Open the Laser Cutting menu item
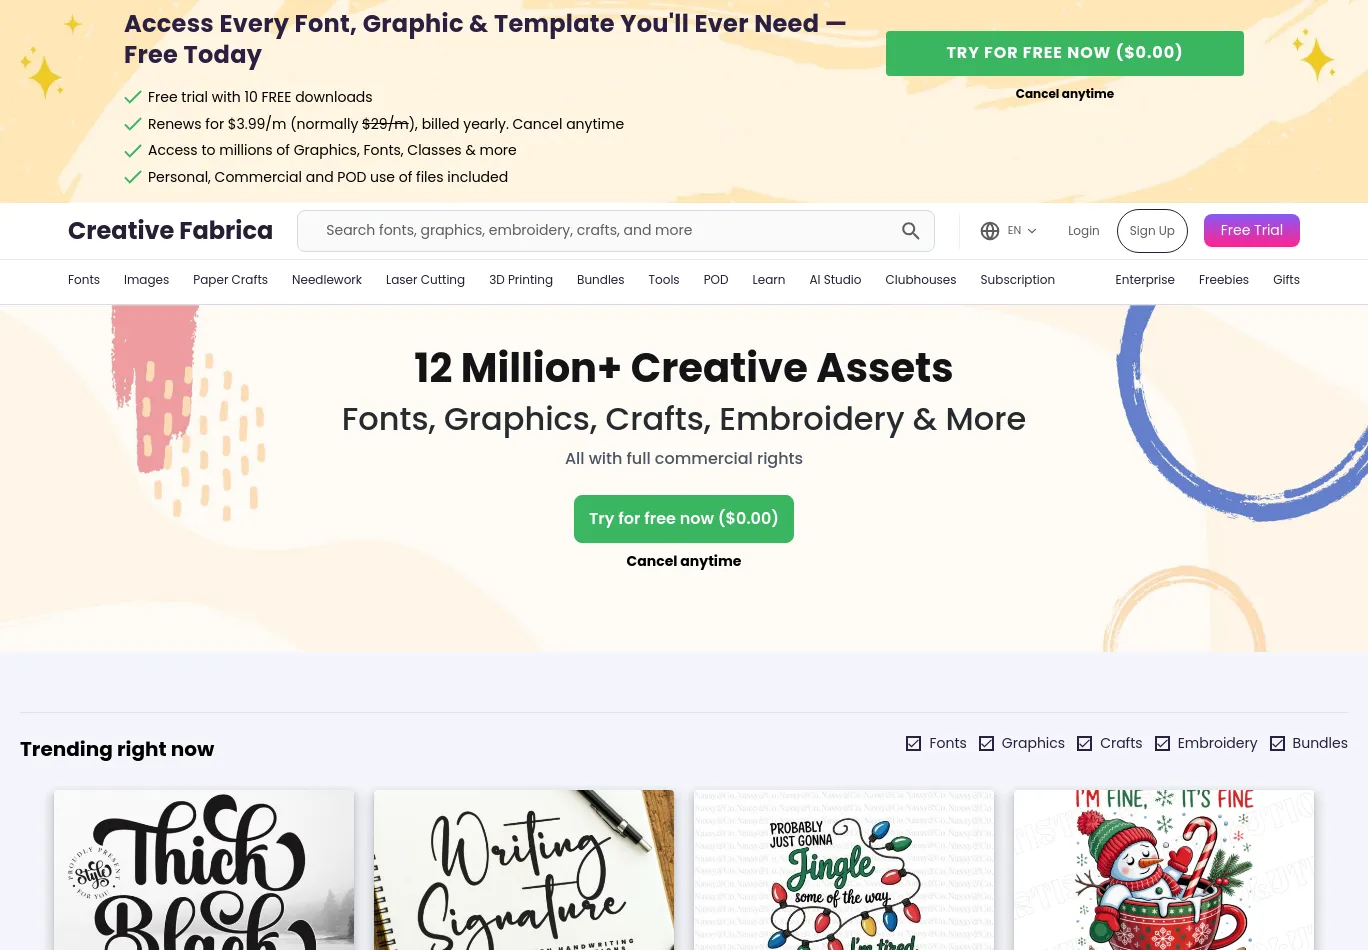 point(425,280)
